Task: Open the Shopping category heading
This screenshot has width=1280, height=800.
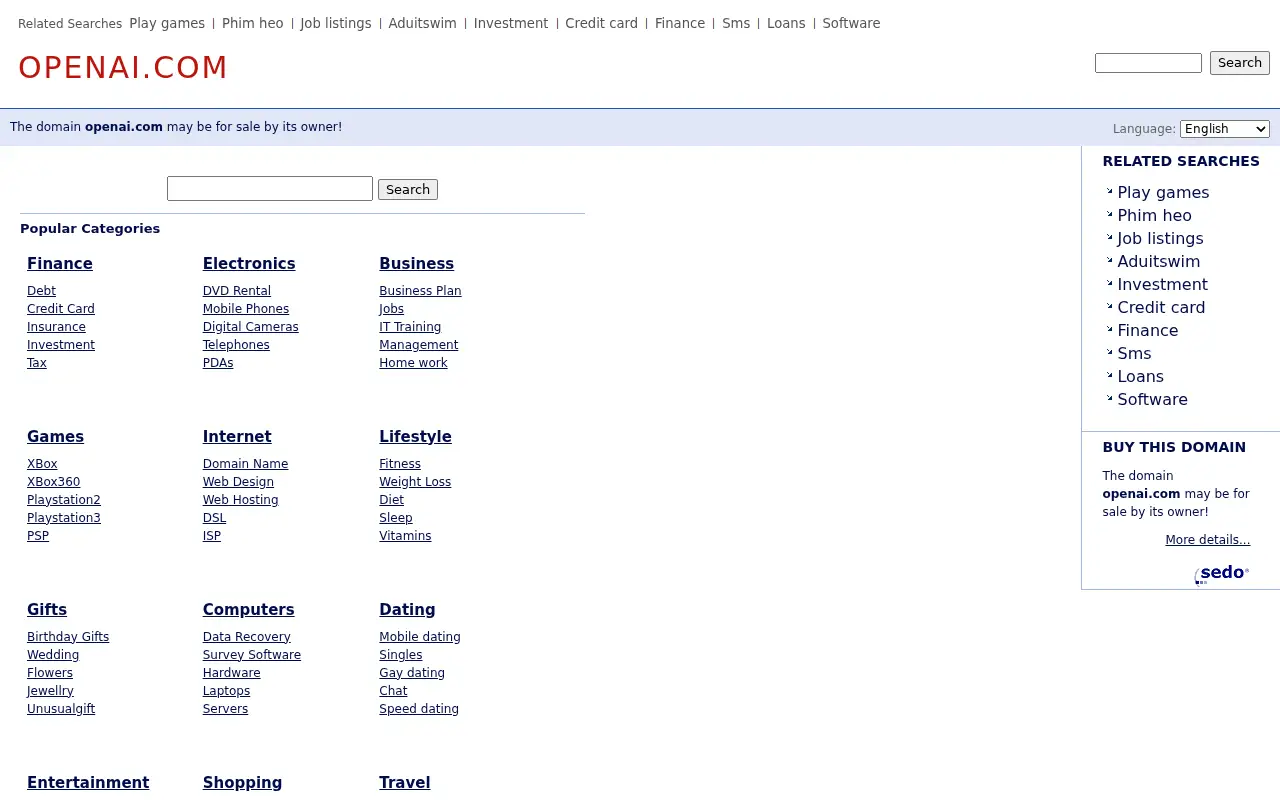Action: coord(242,783)
